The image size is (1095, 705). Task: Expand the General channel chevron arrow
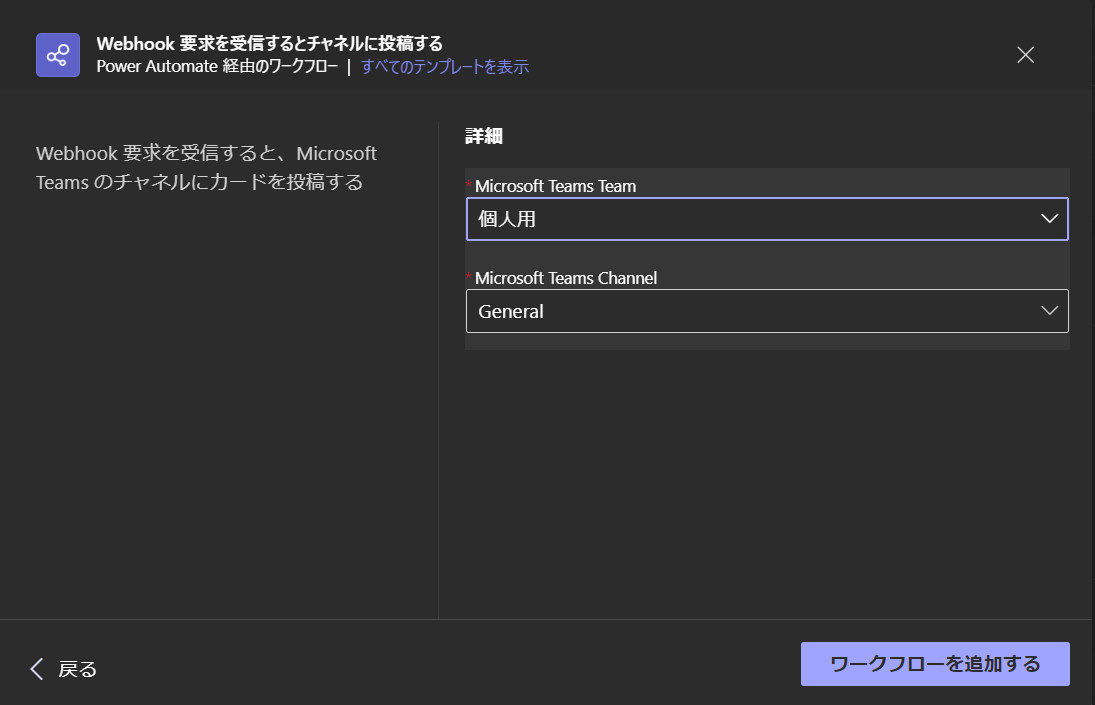coord(1049,311)
